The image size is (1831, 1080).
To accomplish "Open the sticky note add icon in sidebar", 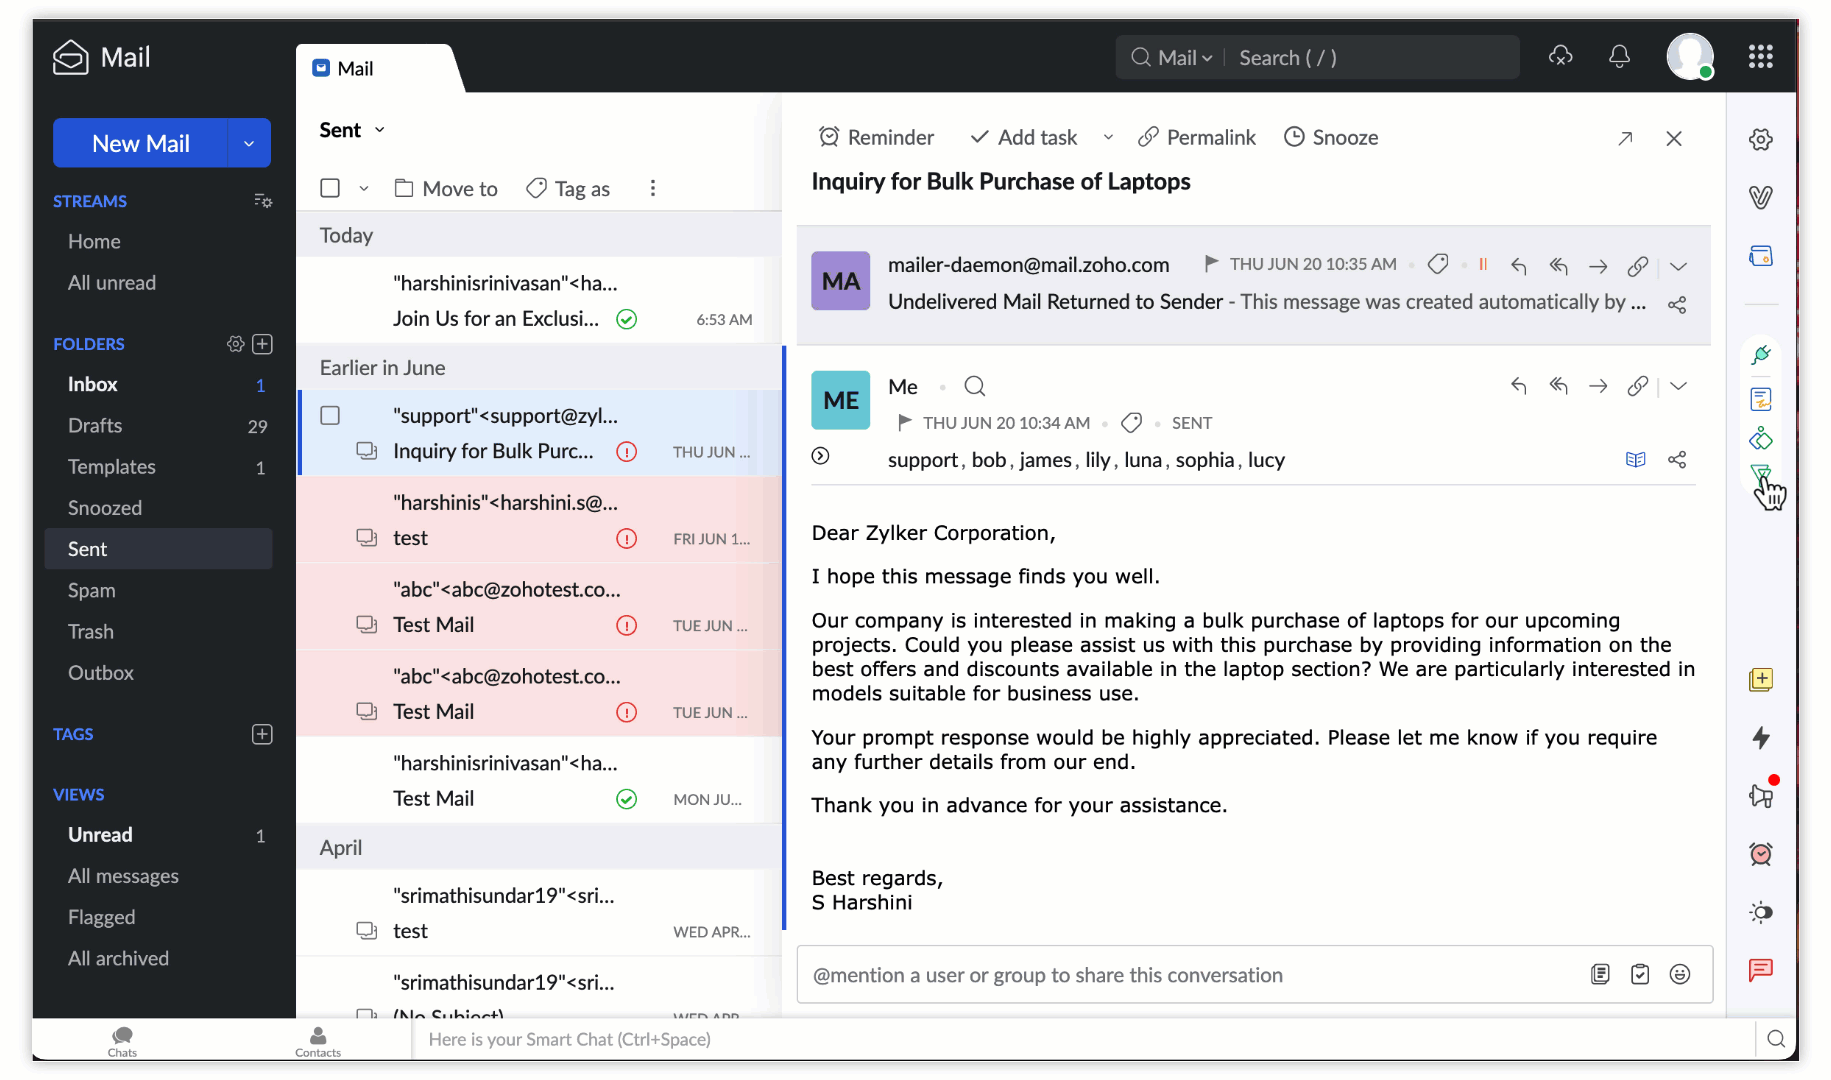I will pyautogui.click(x=1761, y=680).
